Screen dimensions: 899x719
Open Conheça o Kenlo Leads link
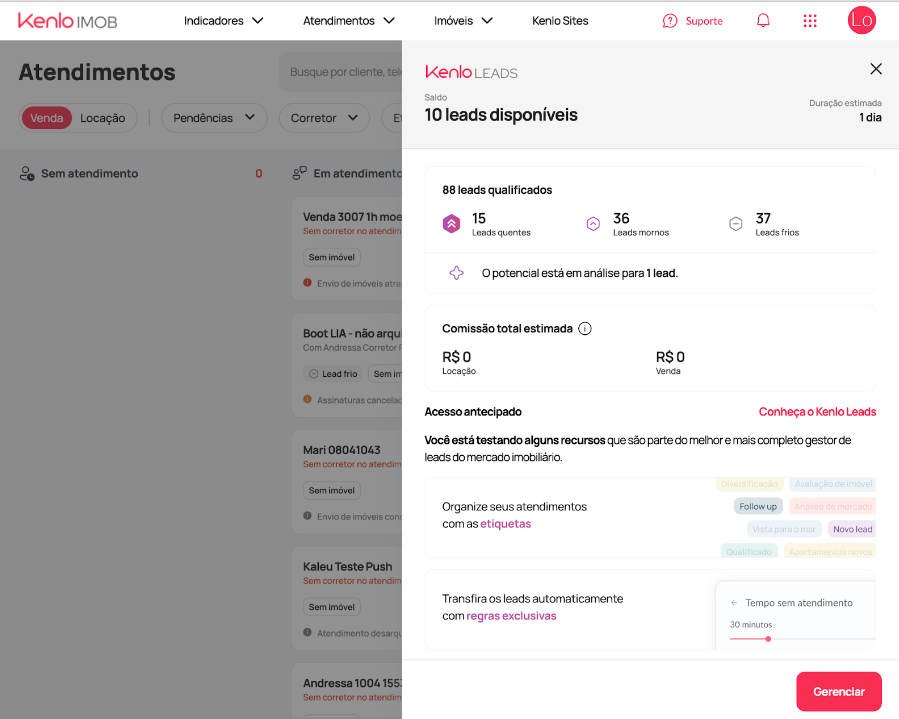(817, 412)
